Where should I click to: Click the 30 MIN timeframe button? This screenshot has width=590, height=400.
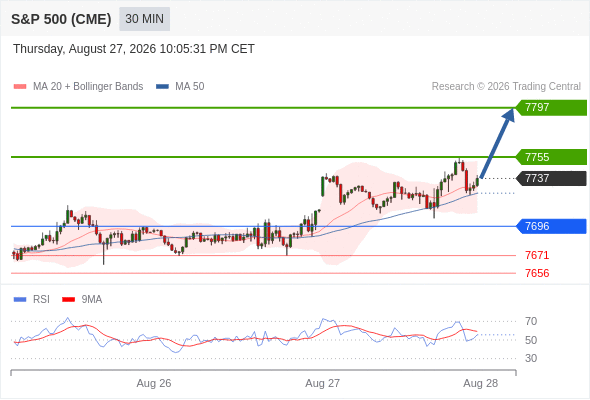(144, 19)
